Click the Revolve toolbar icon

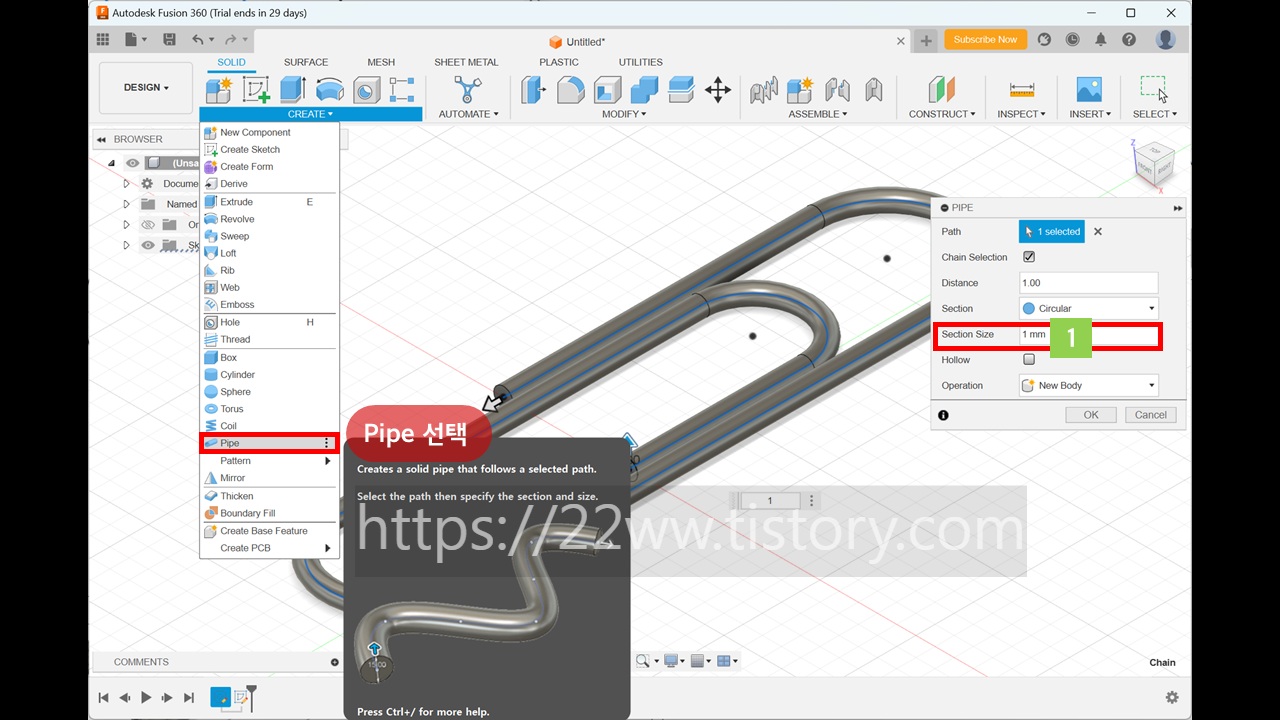330,90
